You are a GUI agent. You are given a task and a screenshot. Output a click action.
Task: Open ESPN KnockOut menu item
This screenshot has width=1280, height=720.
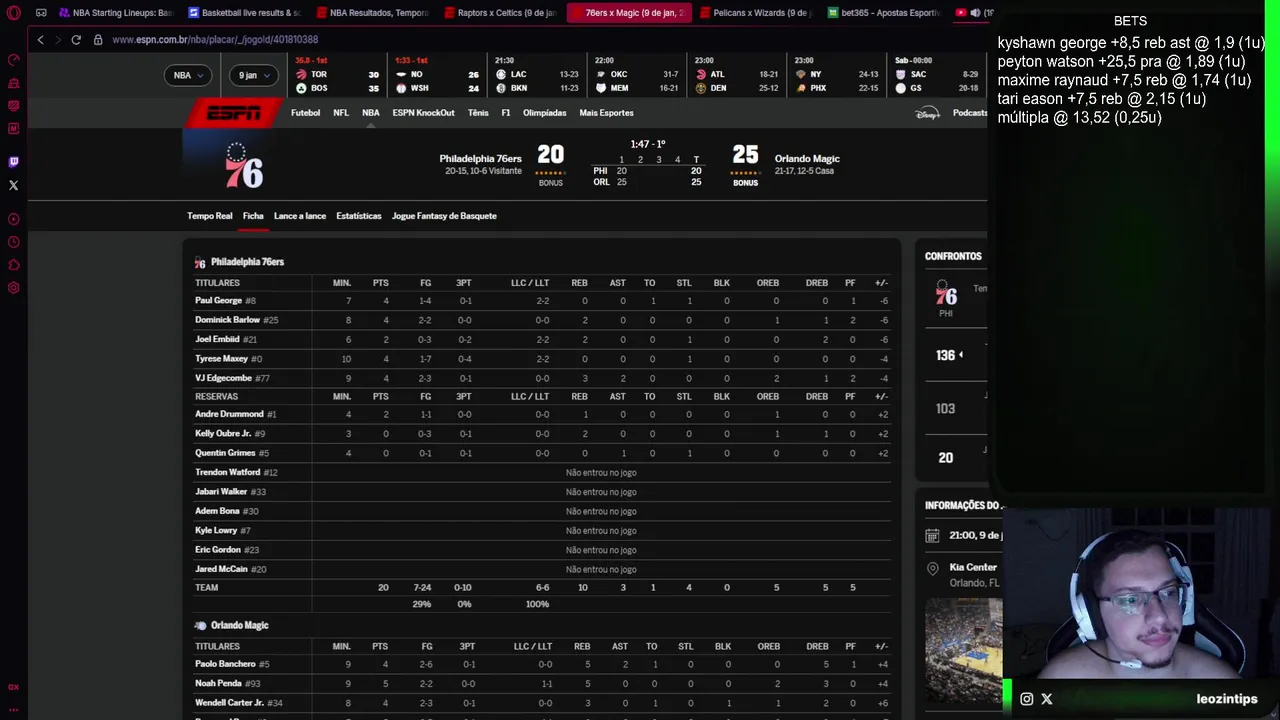coord(423,113)
